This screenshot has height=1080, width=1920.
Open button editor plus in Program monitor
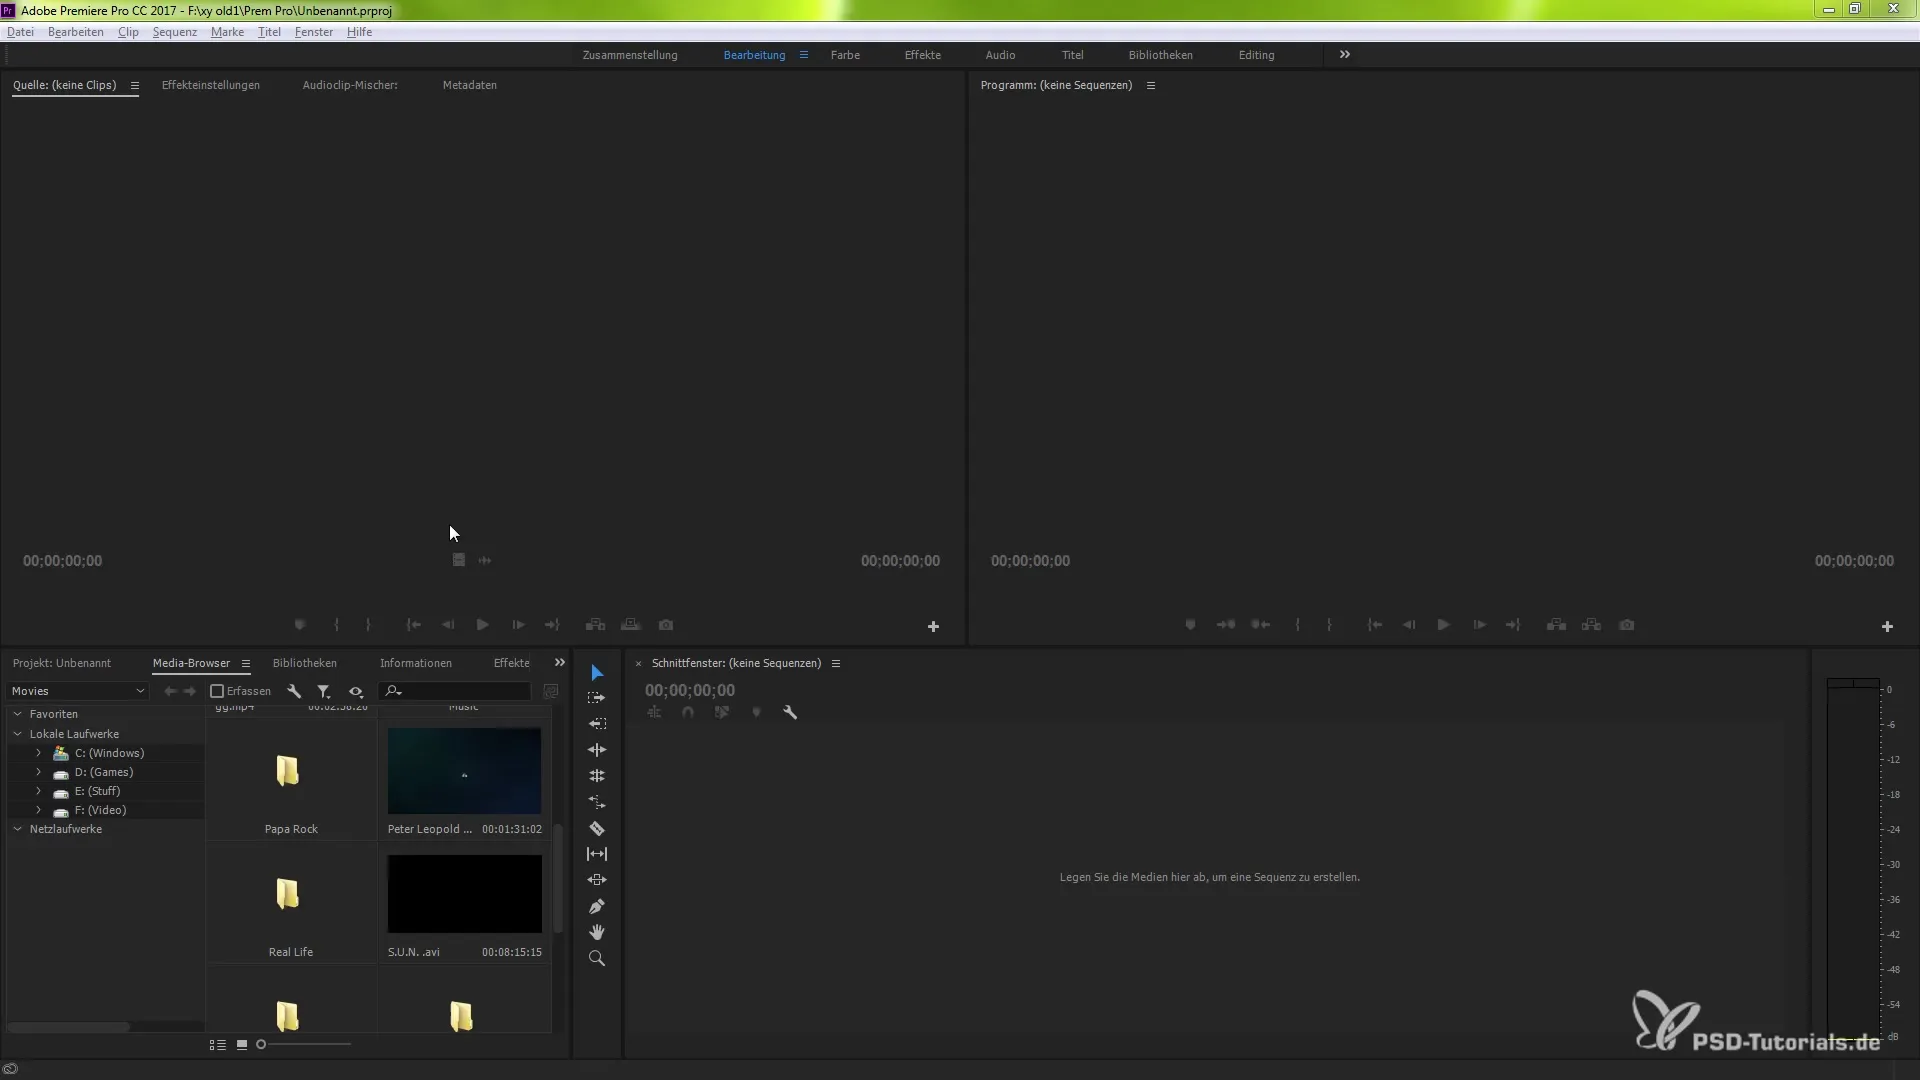coord(1887,627)
